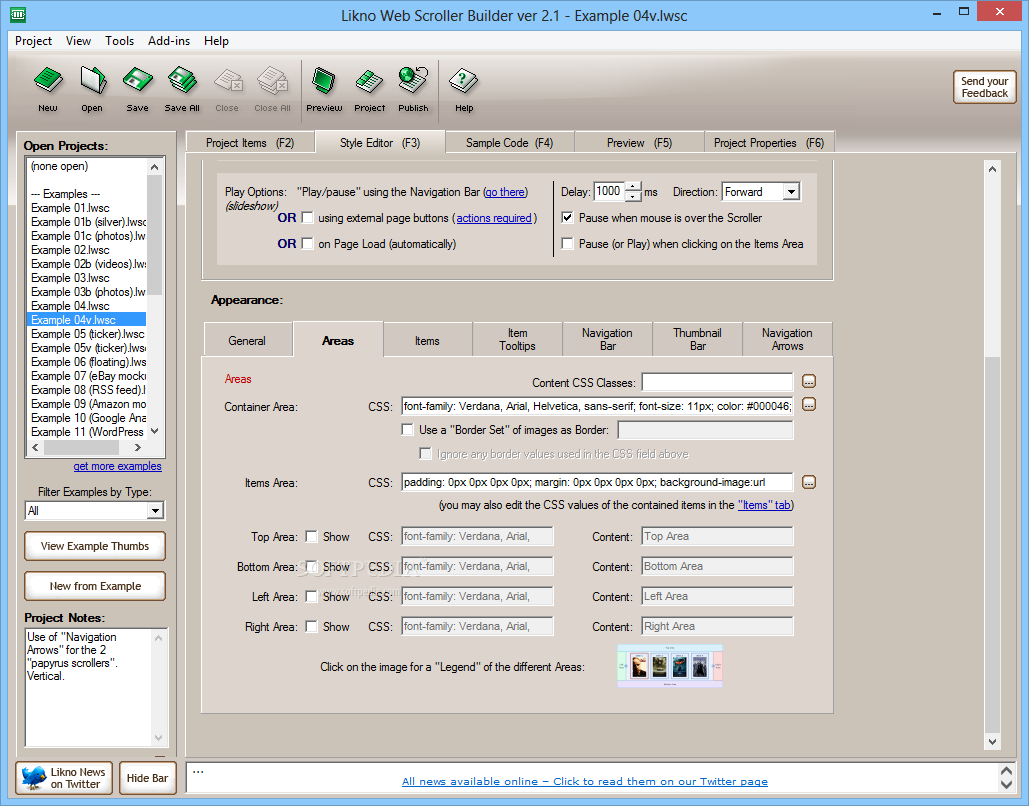This screenshot has height=806, width=1029.
Task: Select the Item Tooltips tab
Action: (x=517, y=339)
